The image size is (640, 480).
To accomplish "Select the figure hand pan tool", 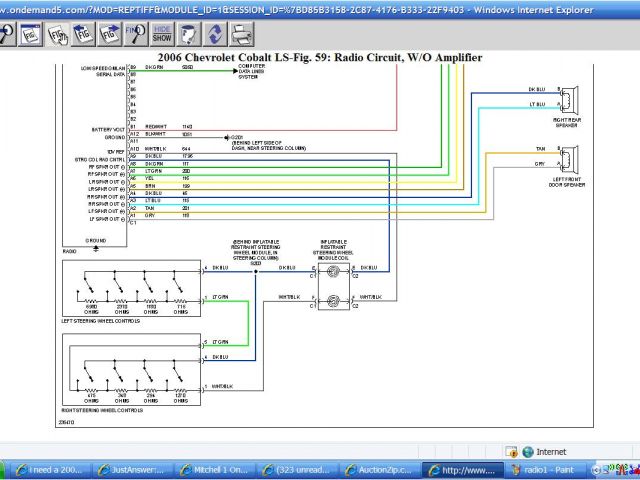I will click(58, 33).
